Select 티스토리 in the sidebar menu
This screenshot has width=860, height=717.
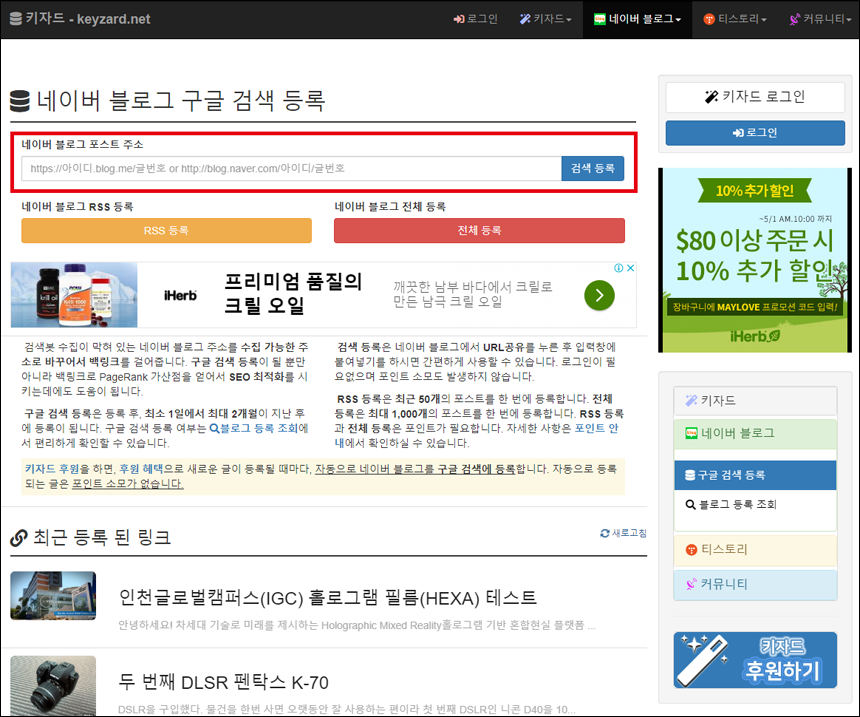point(755,549)
